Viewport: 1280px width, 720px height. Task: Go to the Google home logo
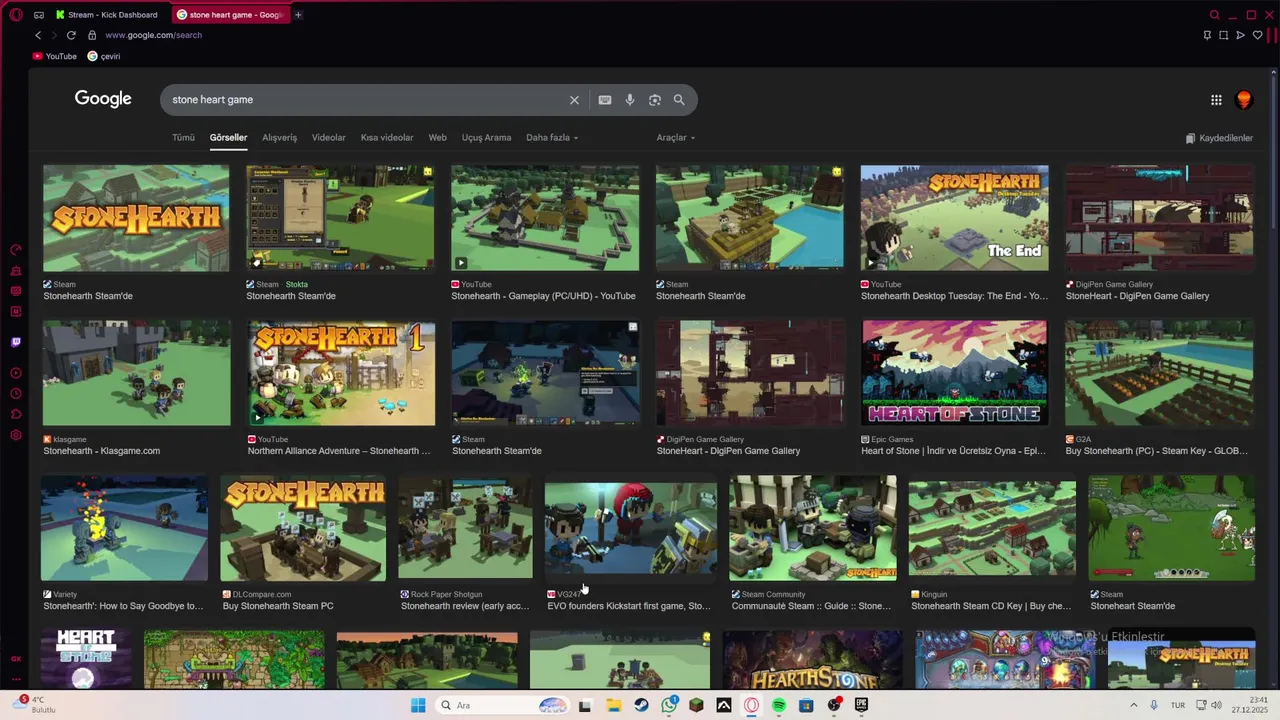point(103,99)
